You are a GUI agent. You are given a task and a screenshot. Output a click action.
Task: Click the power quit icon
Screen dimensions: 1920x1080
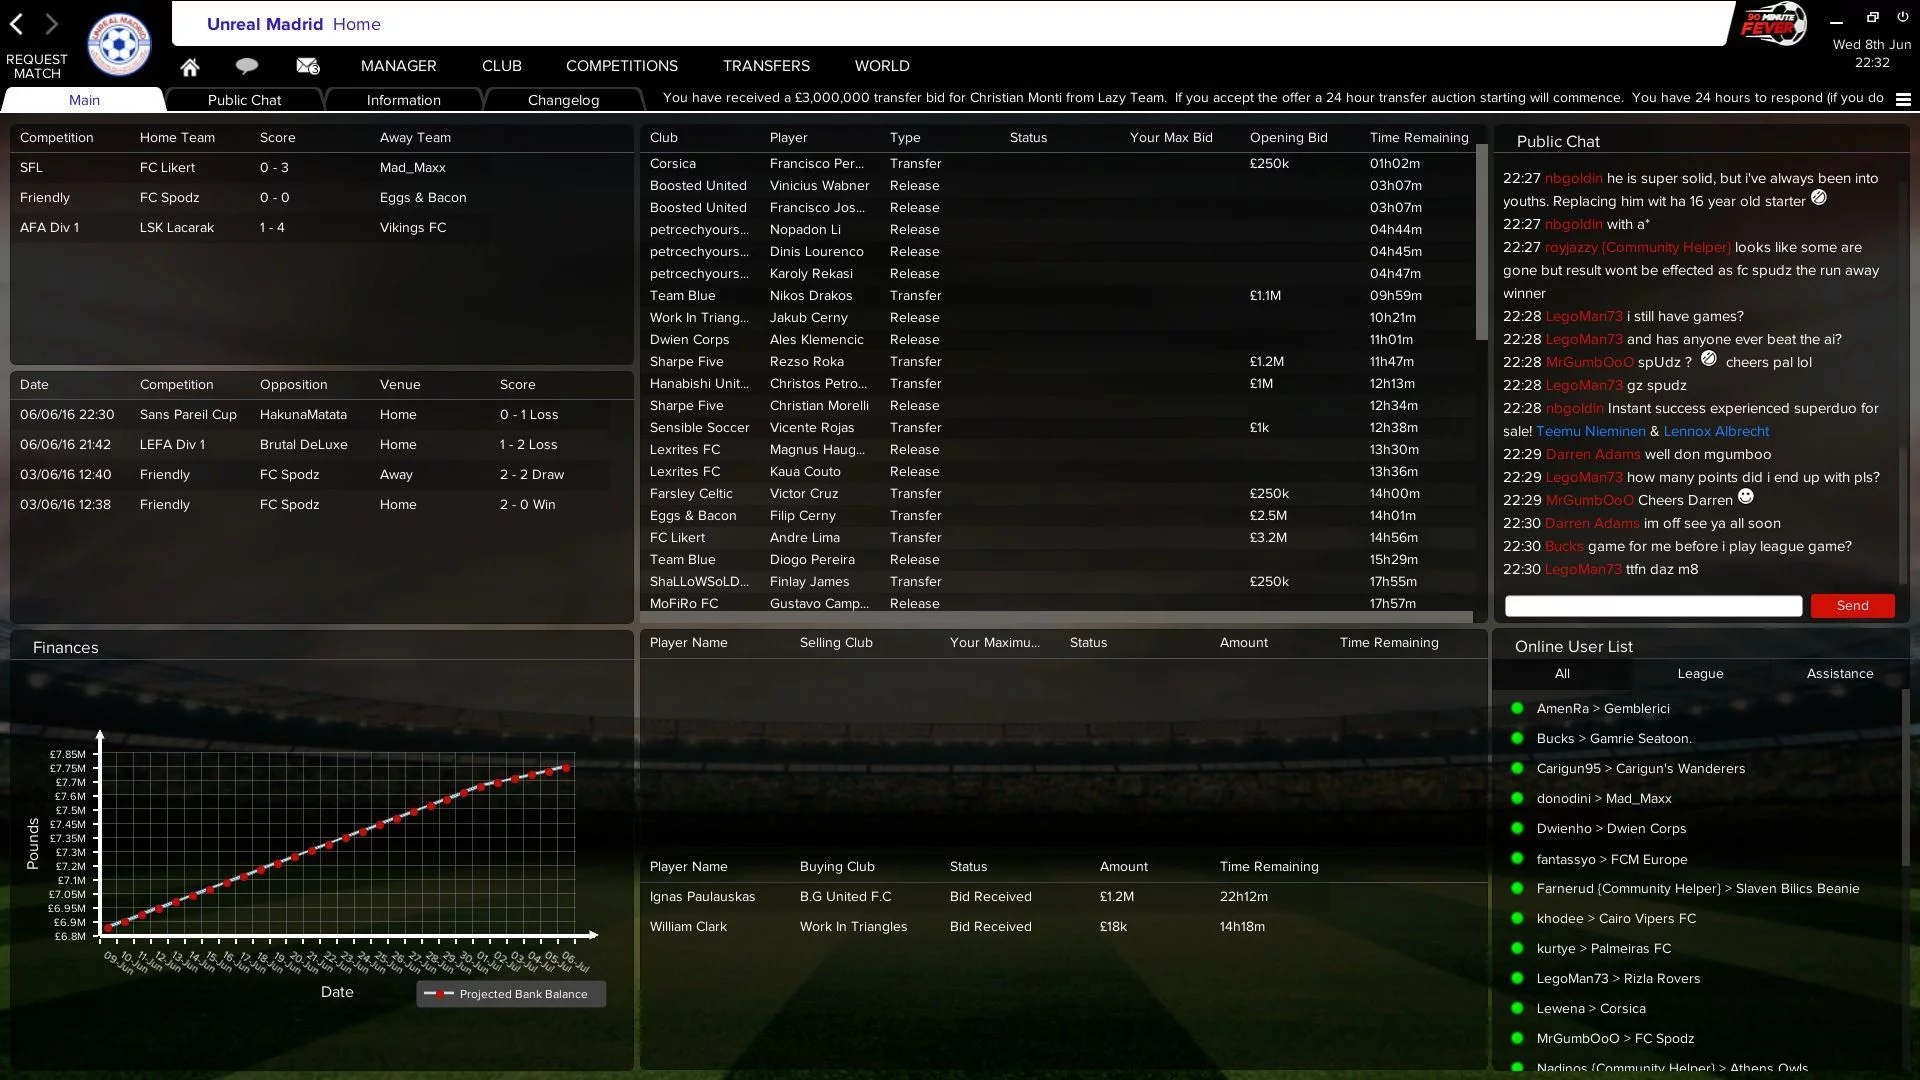coord(1902,16)
